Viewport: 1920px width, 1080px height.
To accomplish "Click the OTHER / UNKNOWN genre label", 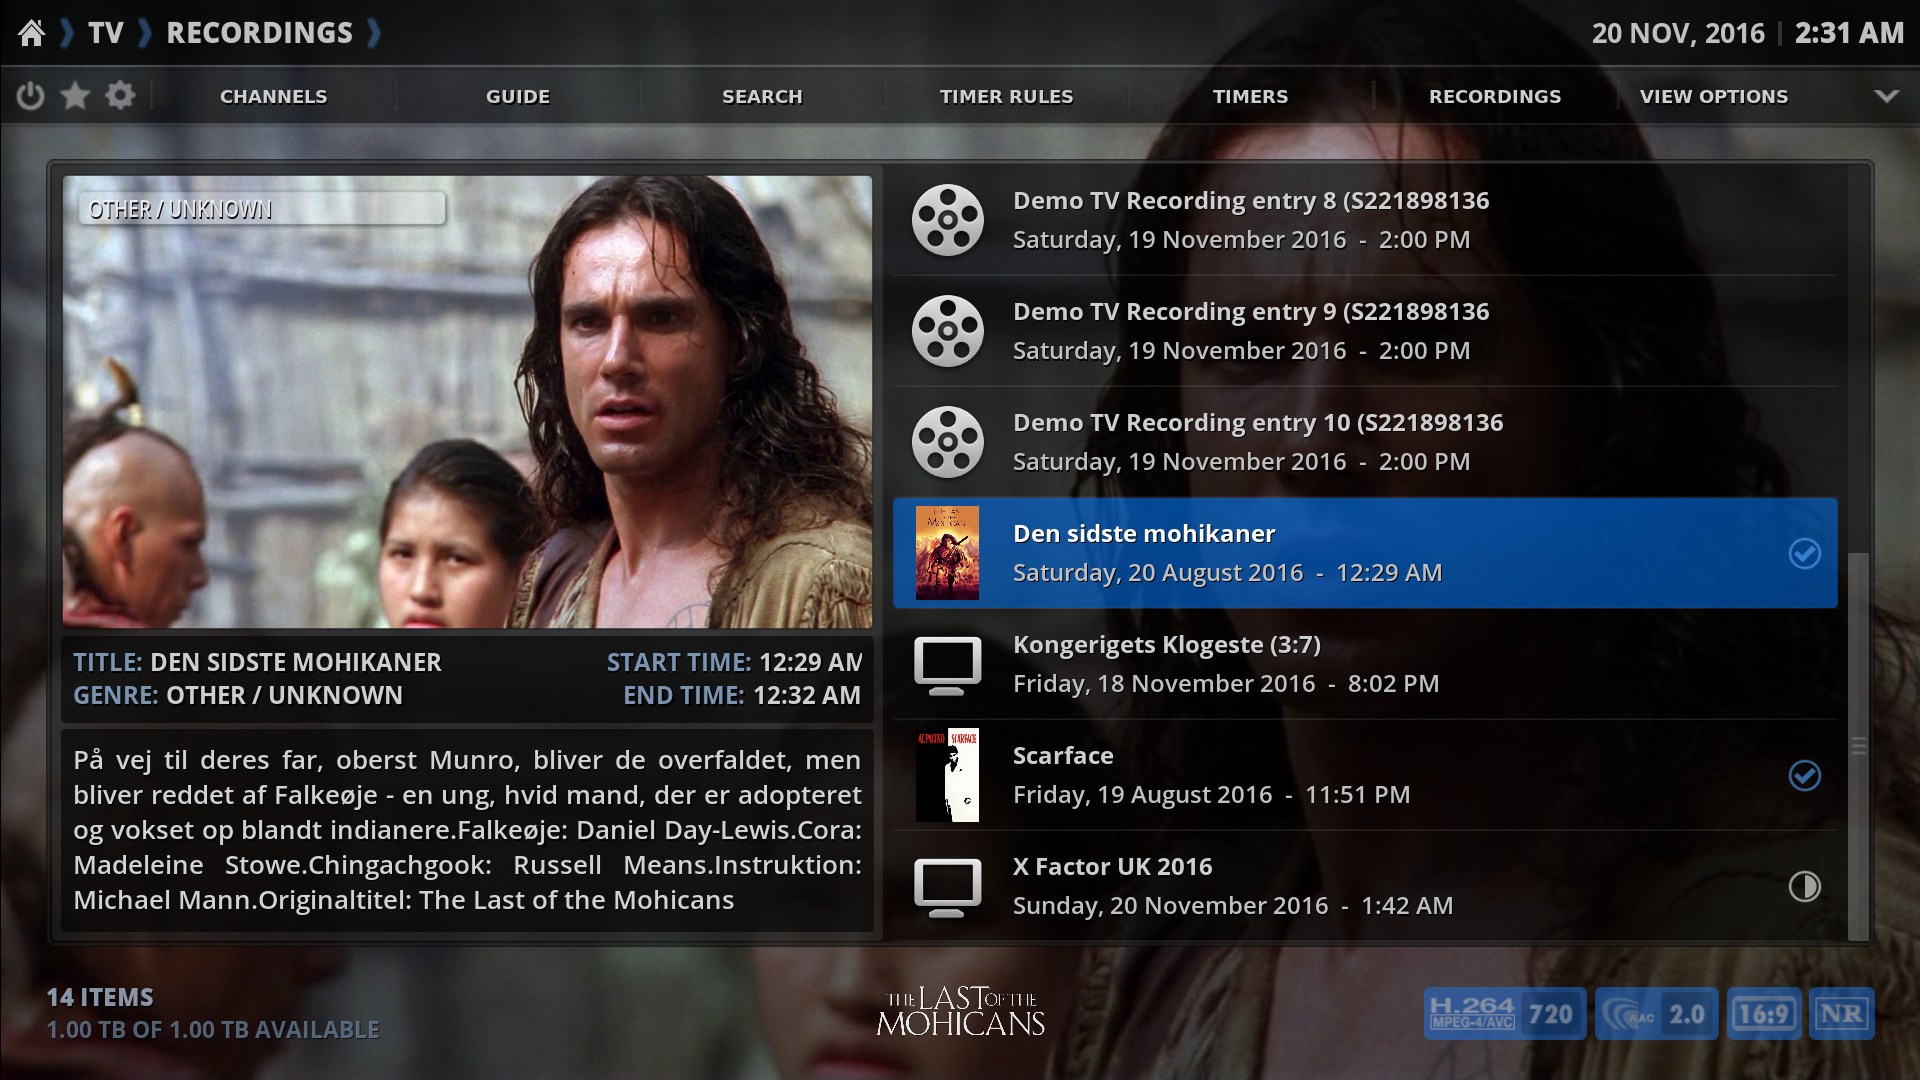I will [x=262, y=209].
